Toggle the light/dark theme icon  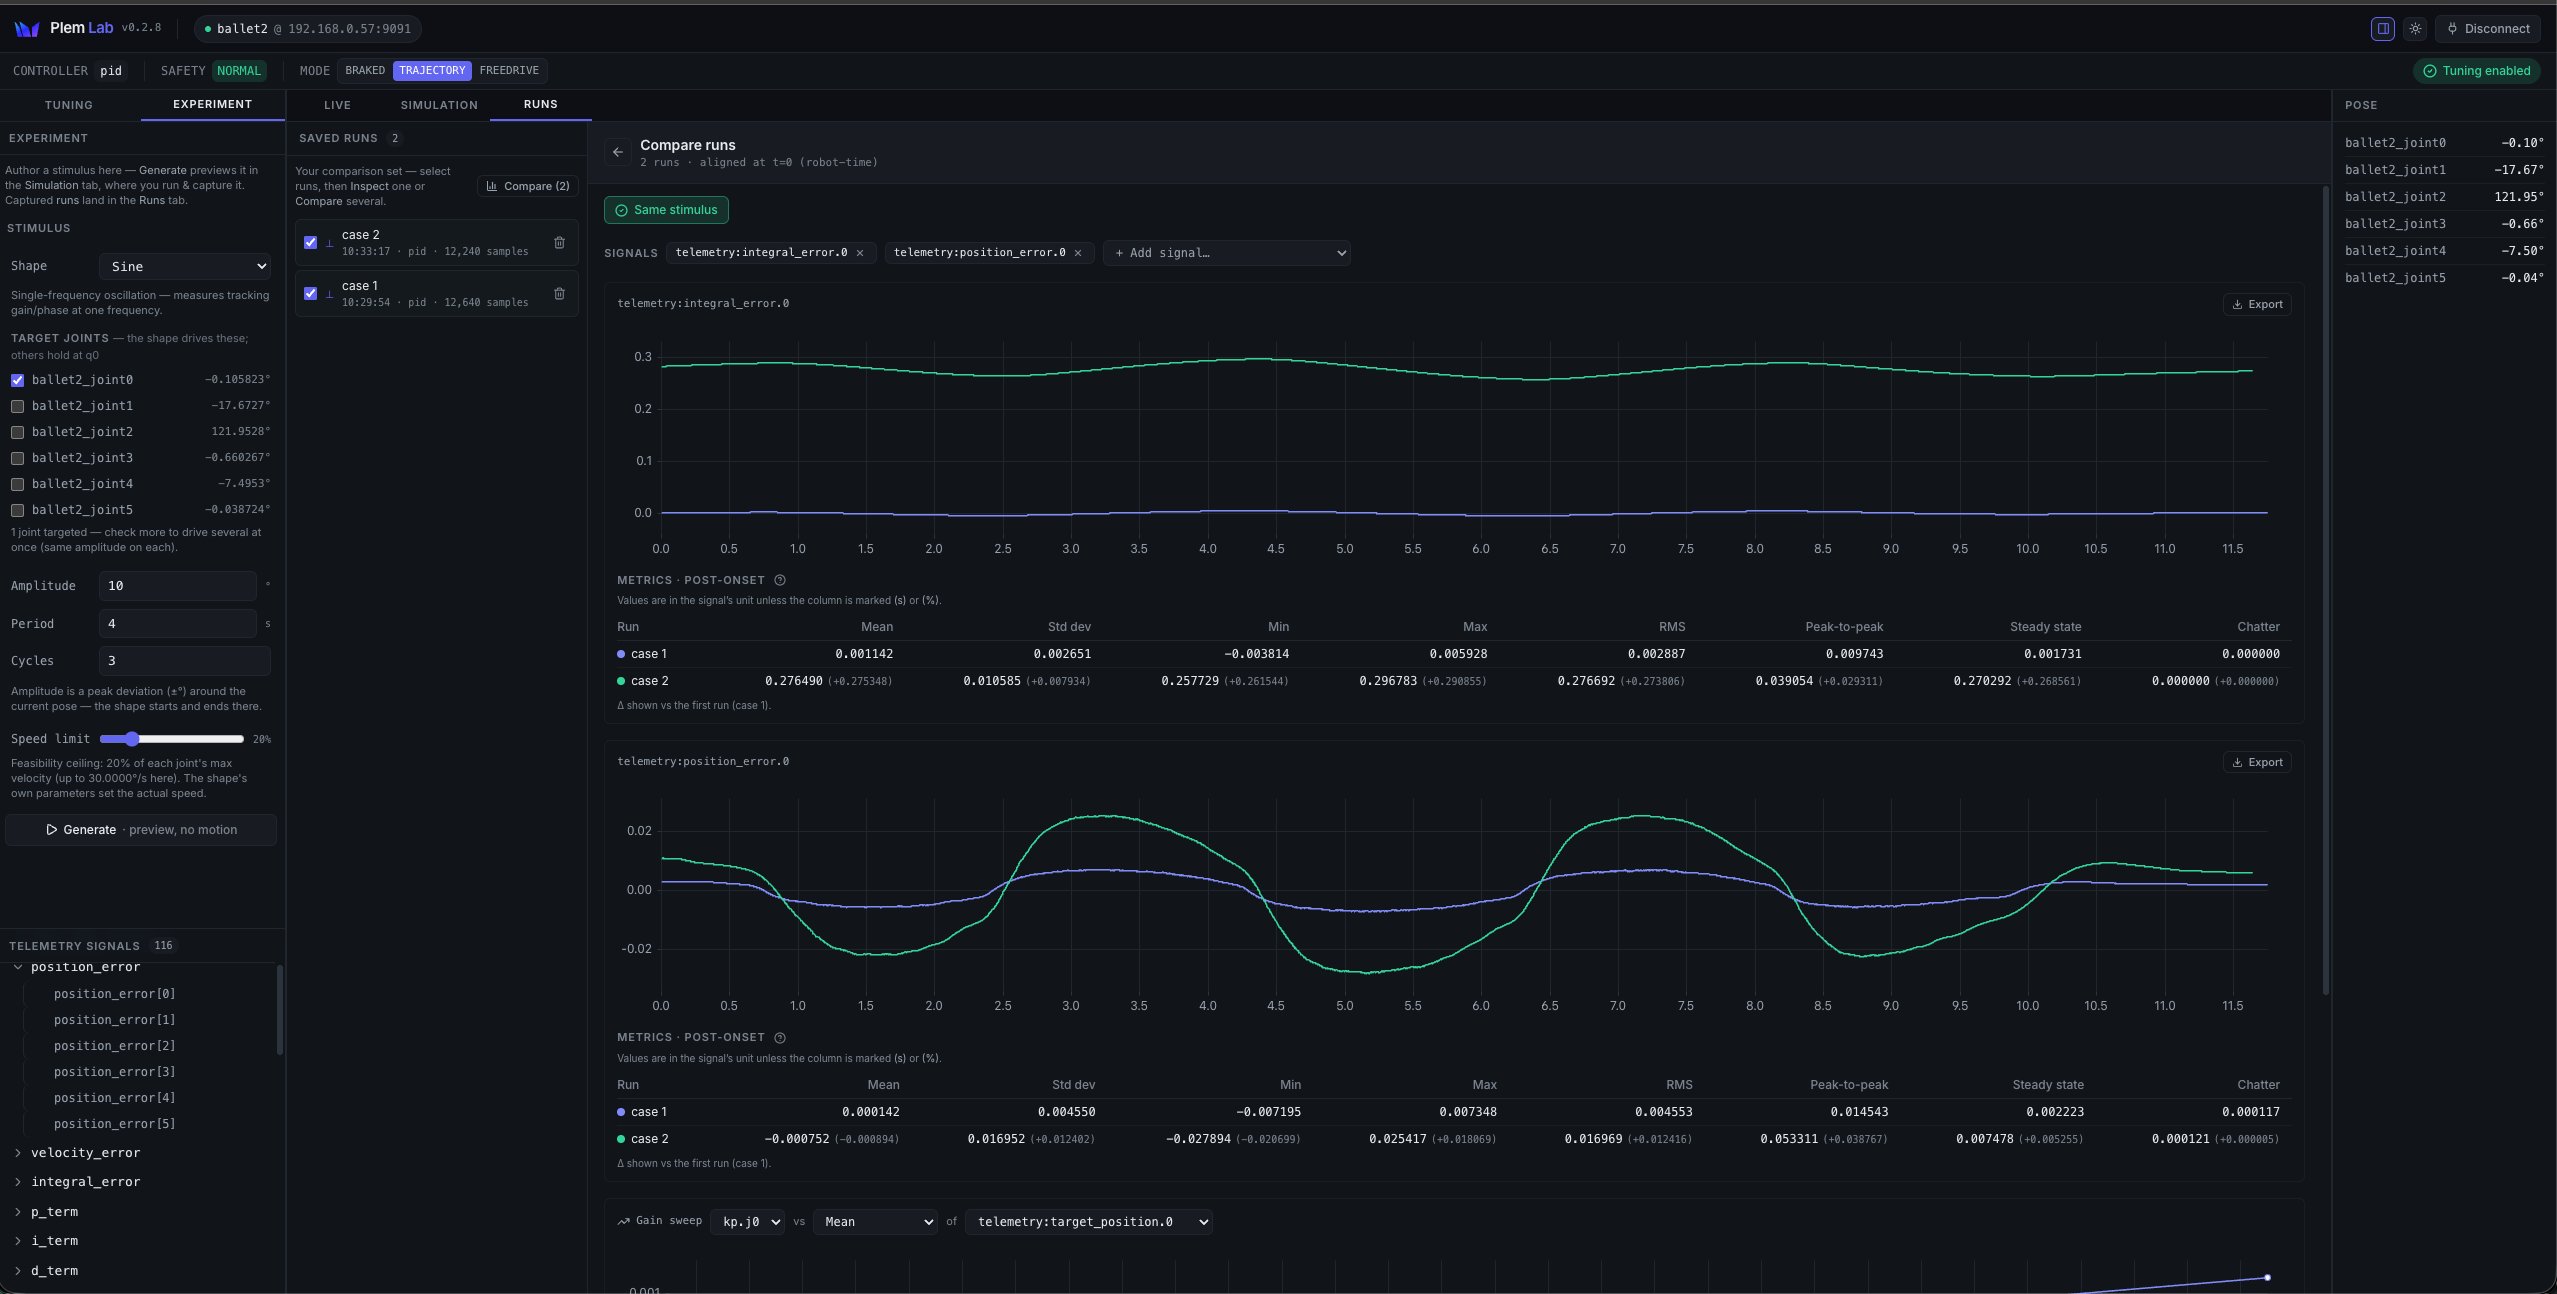click(x=2415, y=29)
